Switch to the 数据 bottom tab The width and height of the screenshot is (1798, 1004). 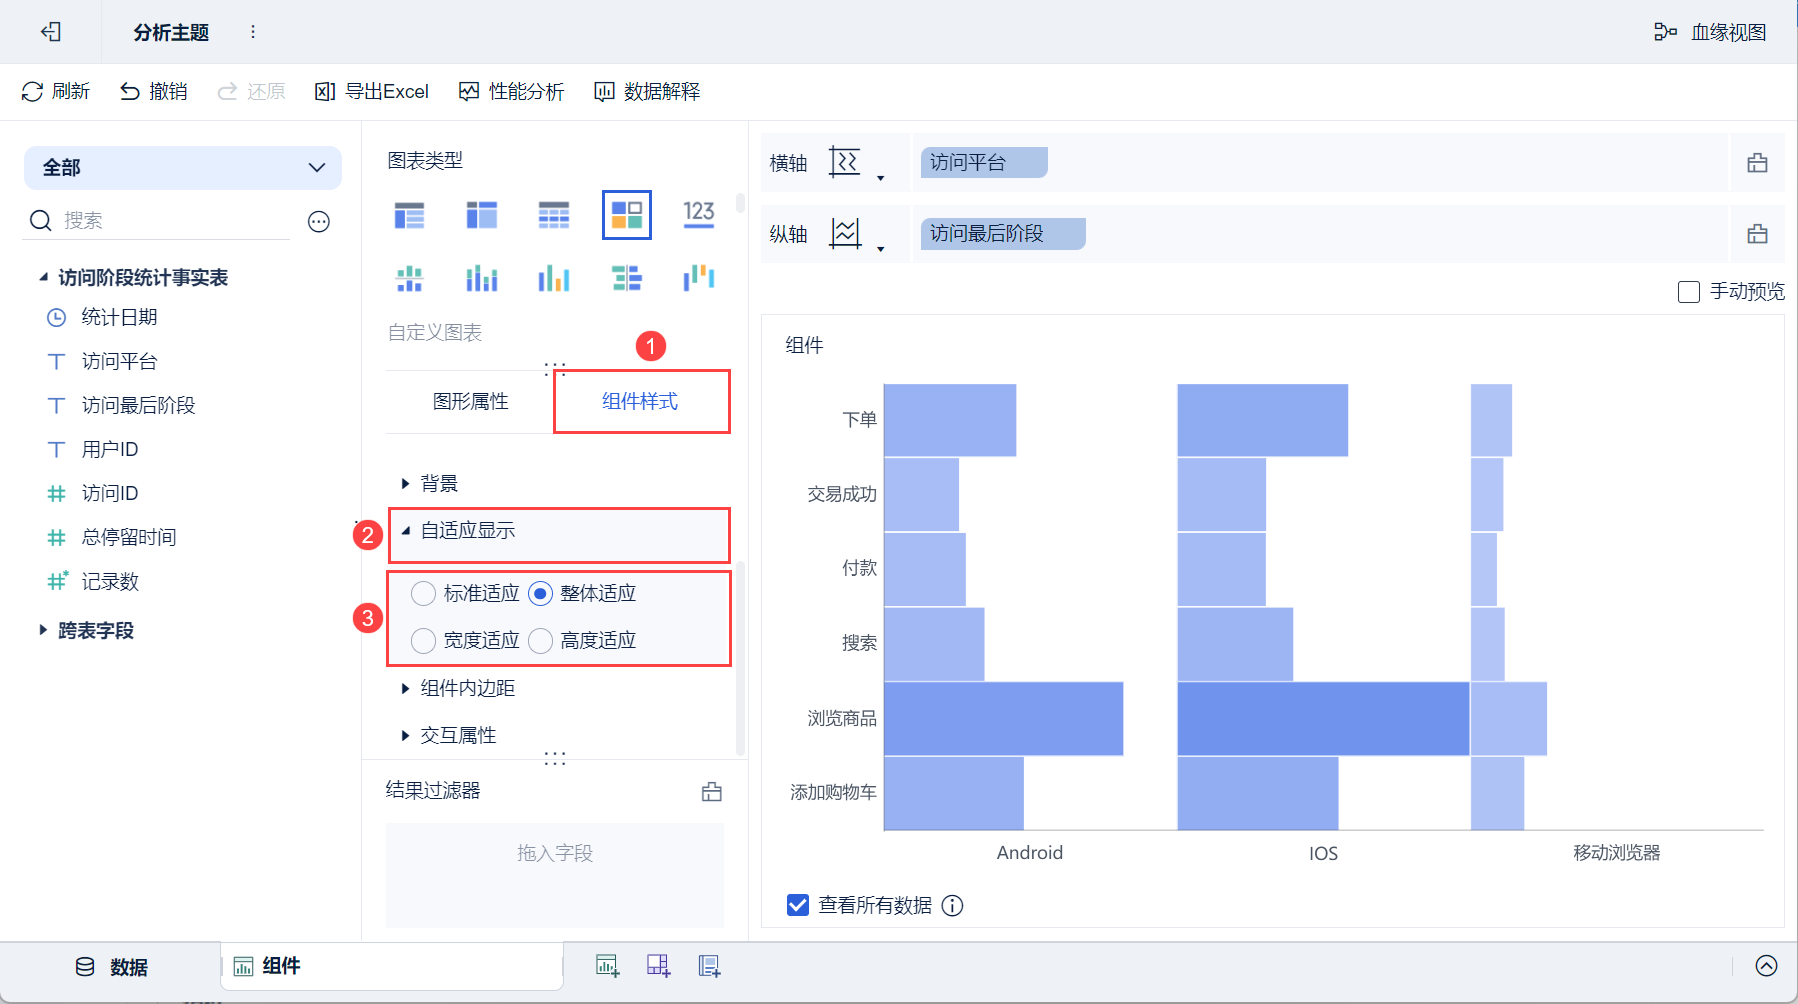tap(112, 967)
